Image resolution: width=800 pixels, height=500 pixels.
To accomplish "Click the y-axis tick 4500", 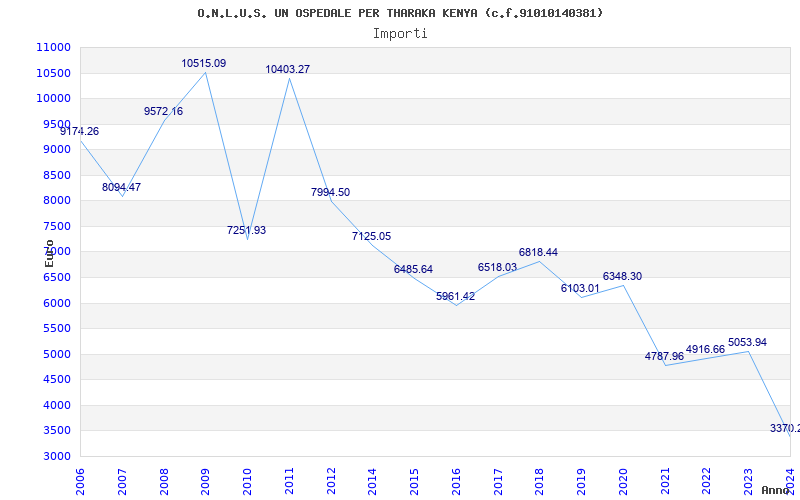I will [x=57, y=380].
